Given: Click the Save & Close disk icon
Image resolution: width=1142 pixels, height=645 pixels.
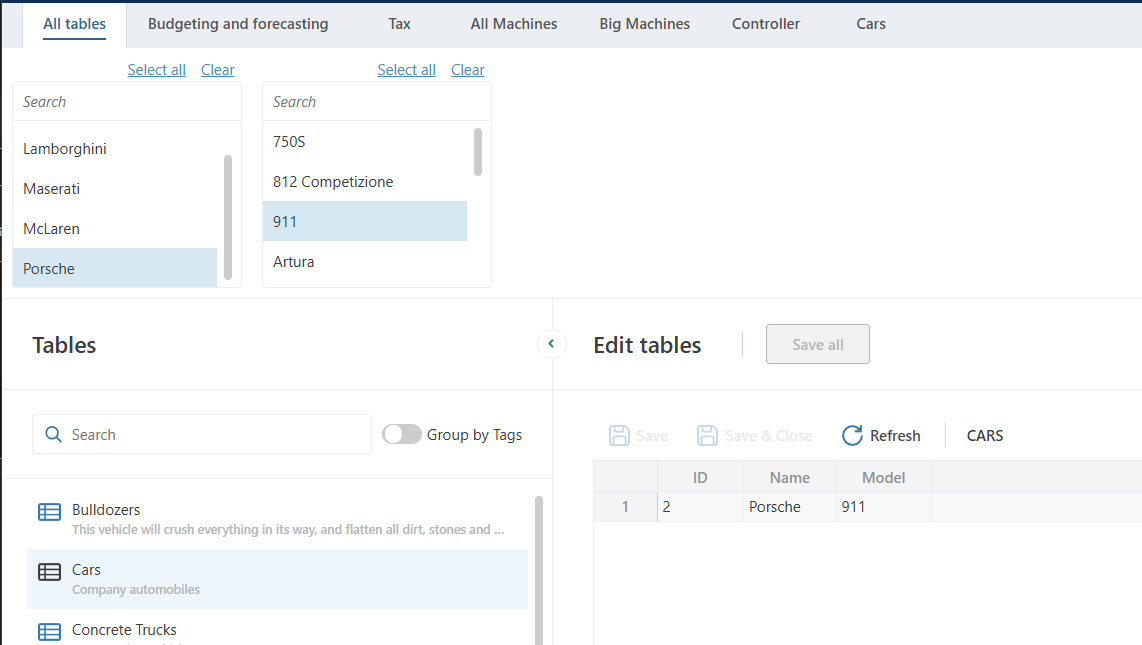Looking at the screenshot, I should point(708,435).
